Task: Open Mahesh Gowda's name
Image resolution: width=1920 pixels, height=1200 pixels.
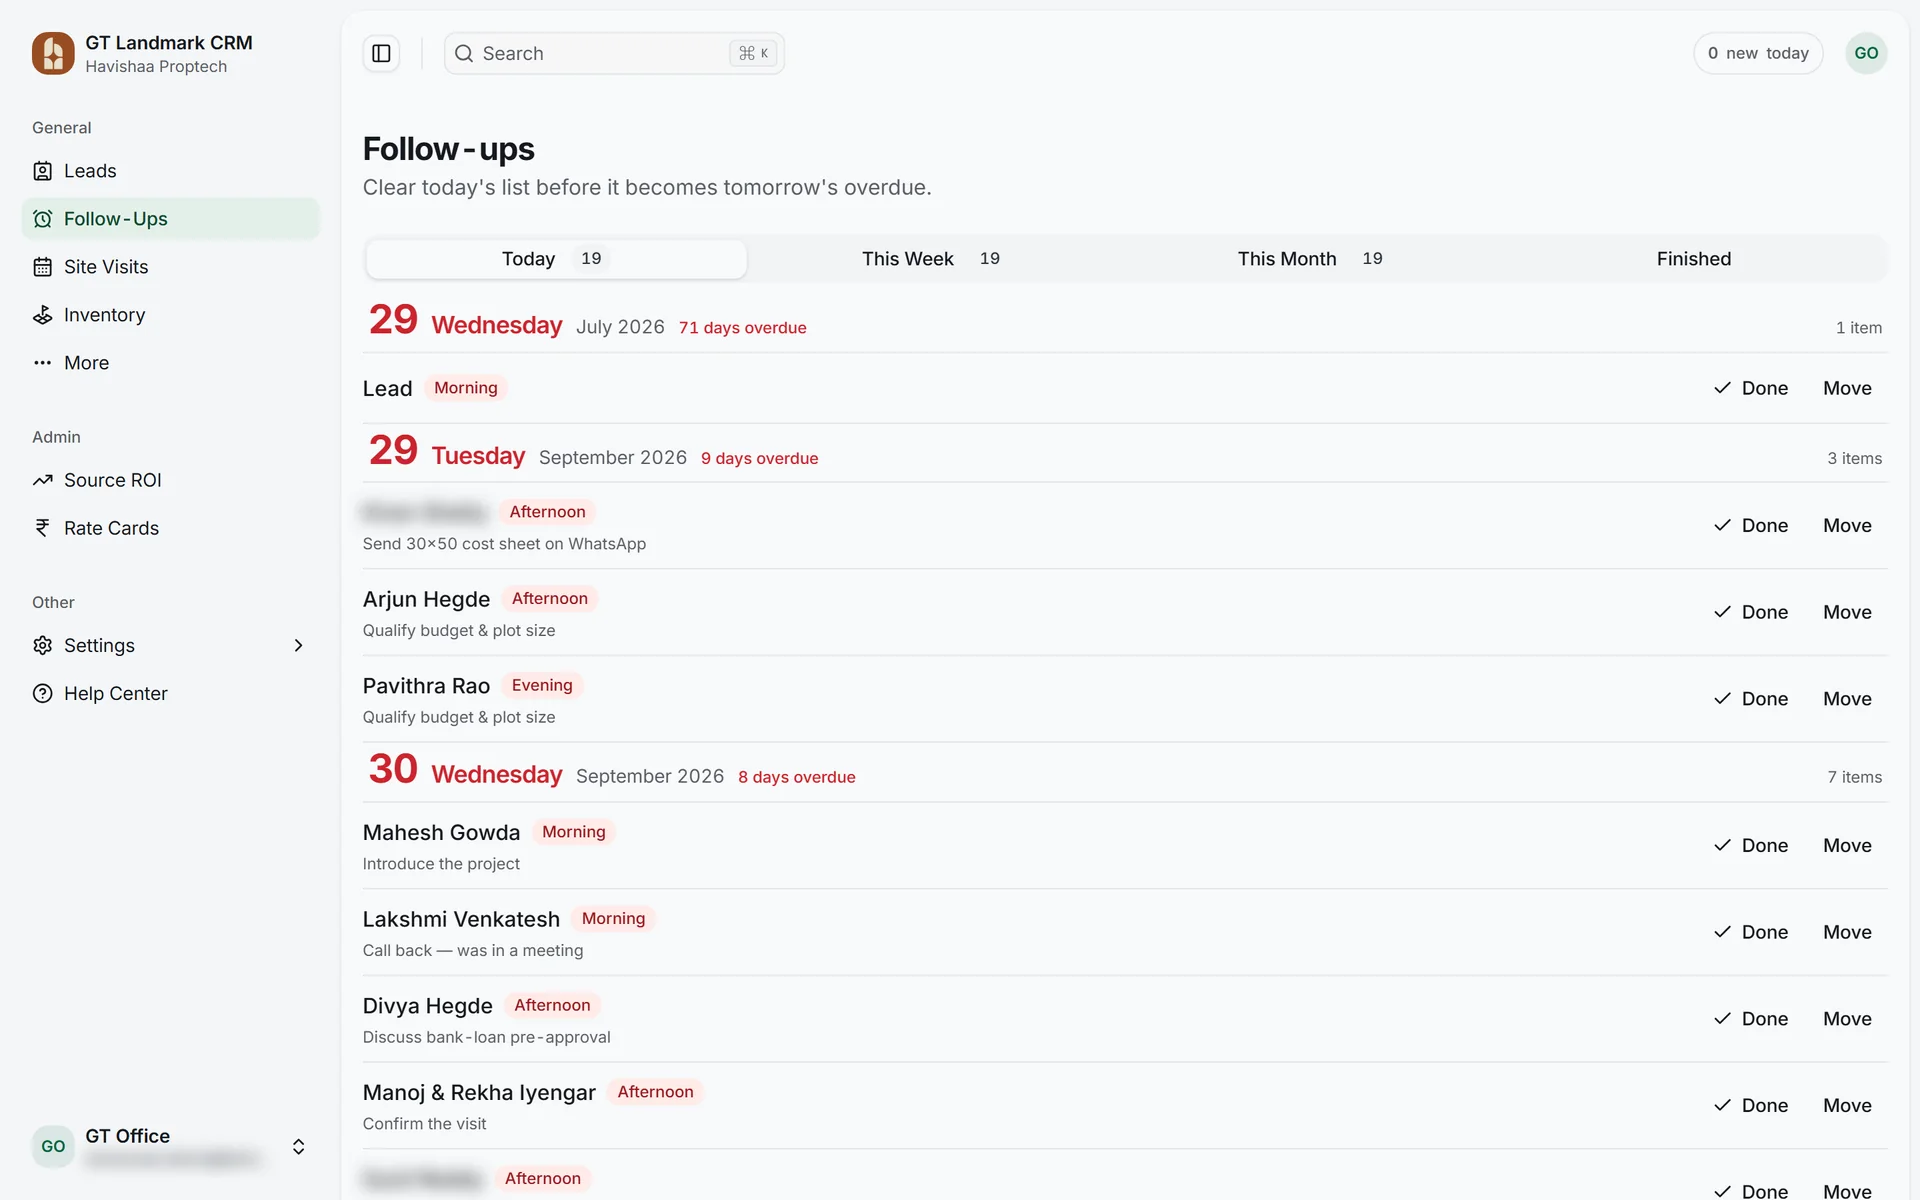Action: [x=441, y=832]
